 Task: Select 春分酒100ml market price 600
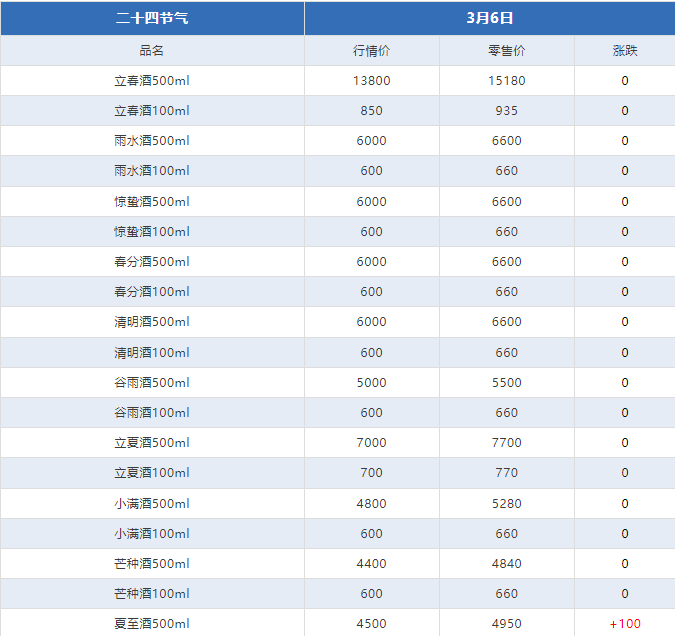(x=372, y=292)
